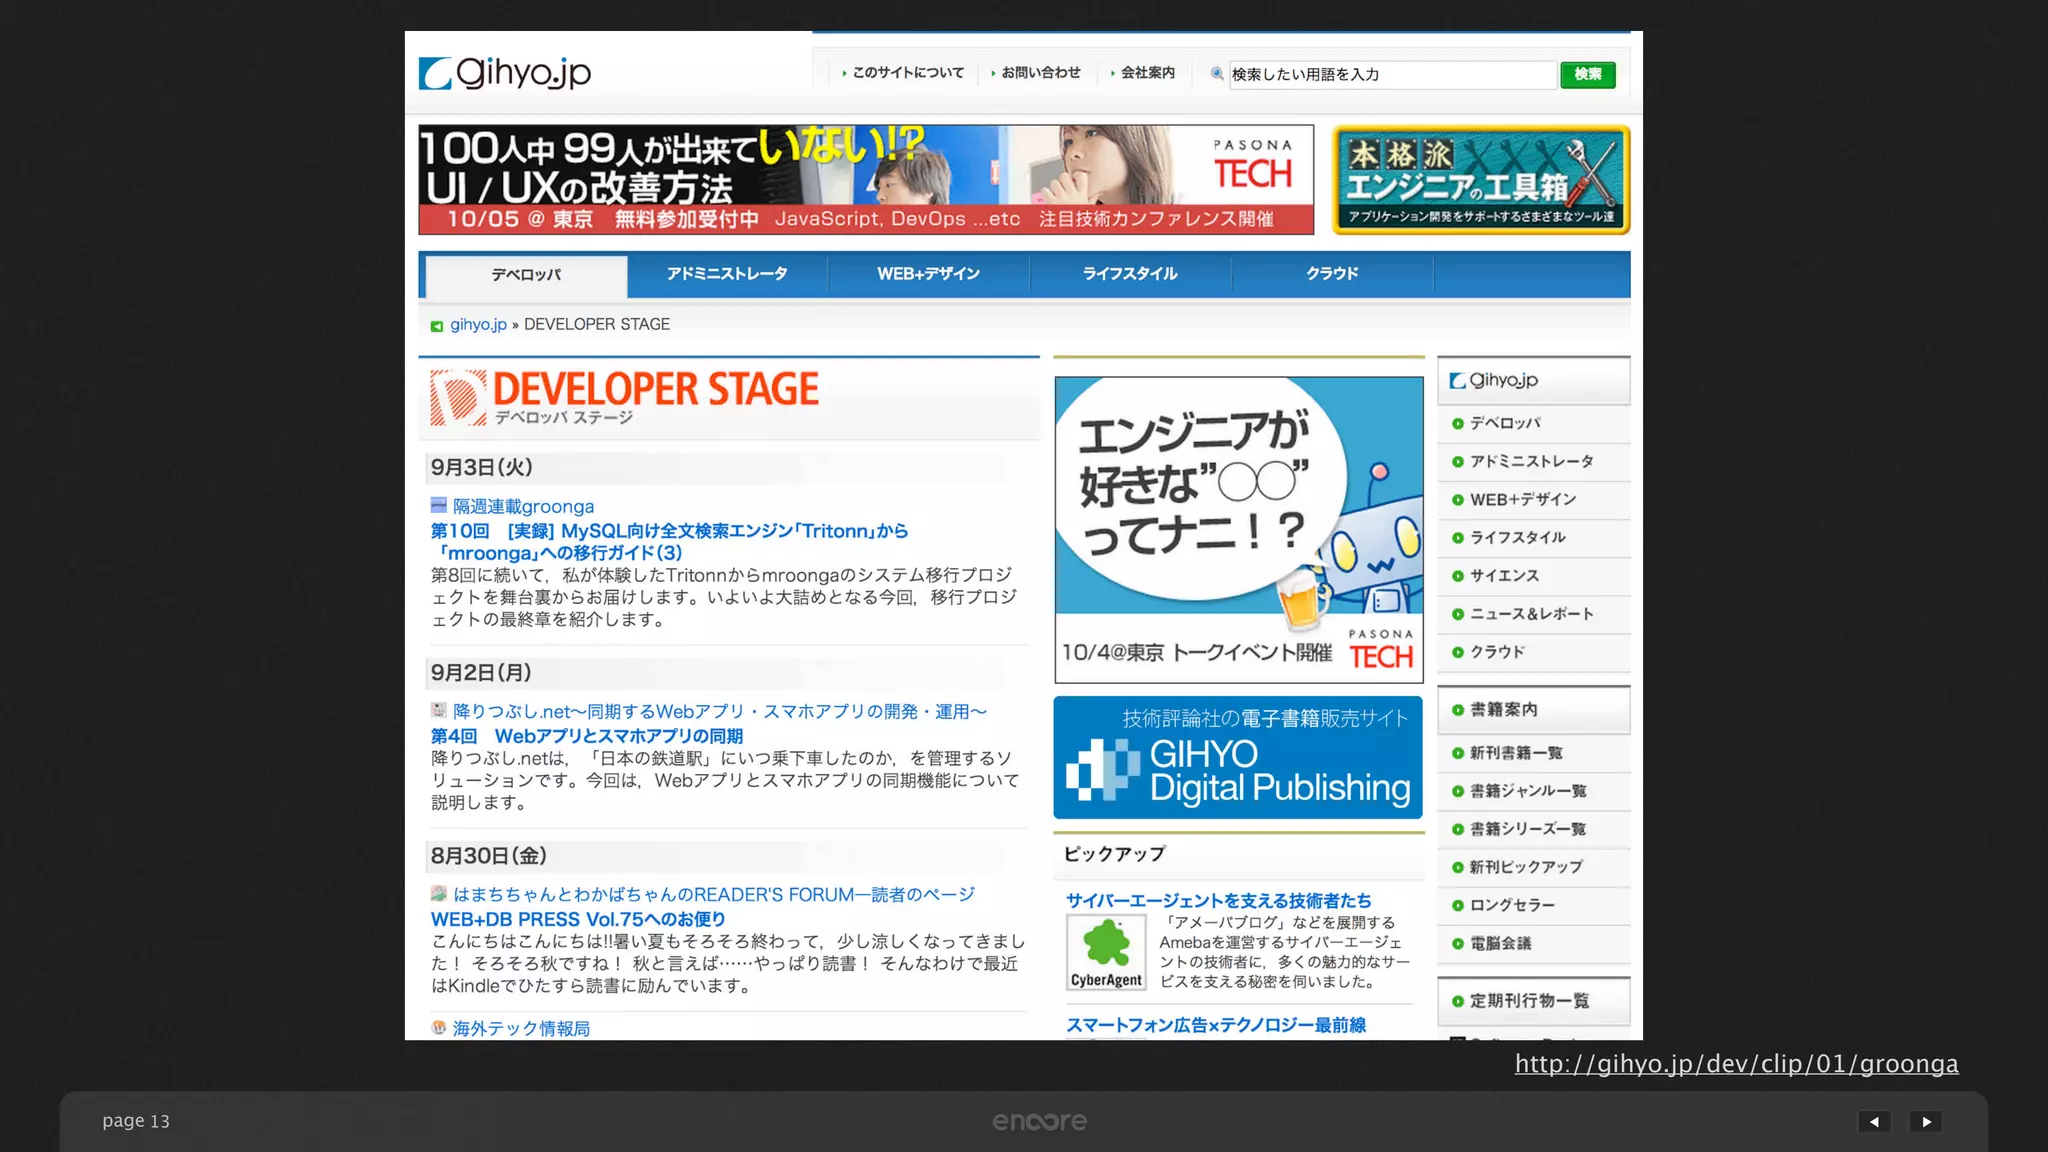The width and height of the screenshot is (2048, 1152).
Task: Open sidebar ライフスタイル link
Action: click(1518, 538)
